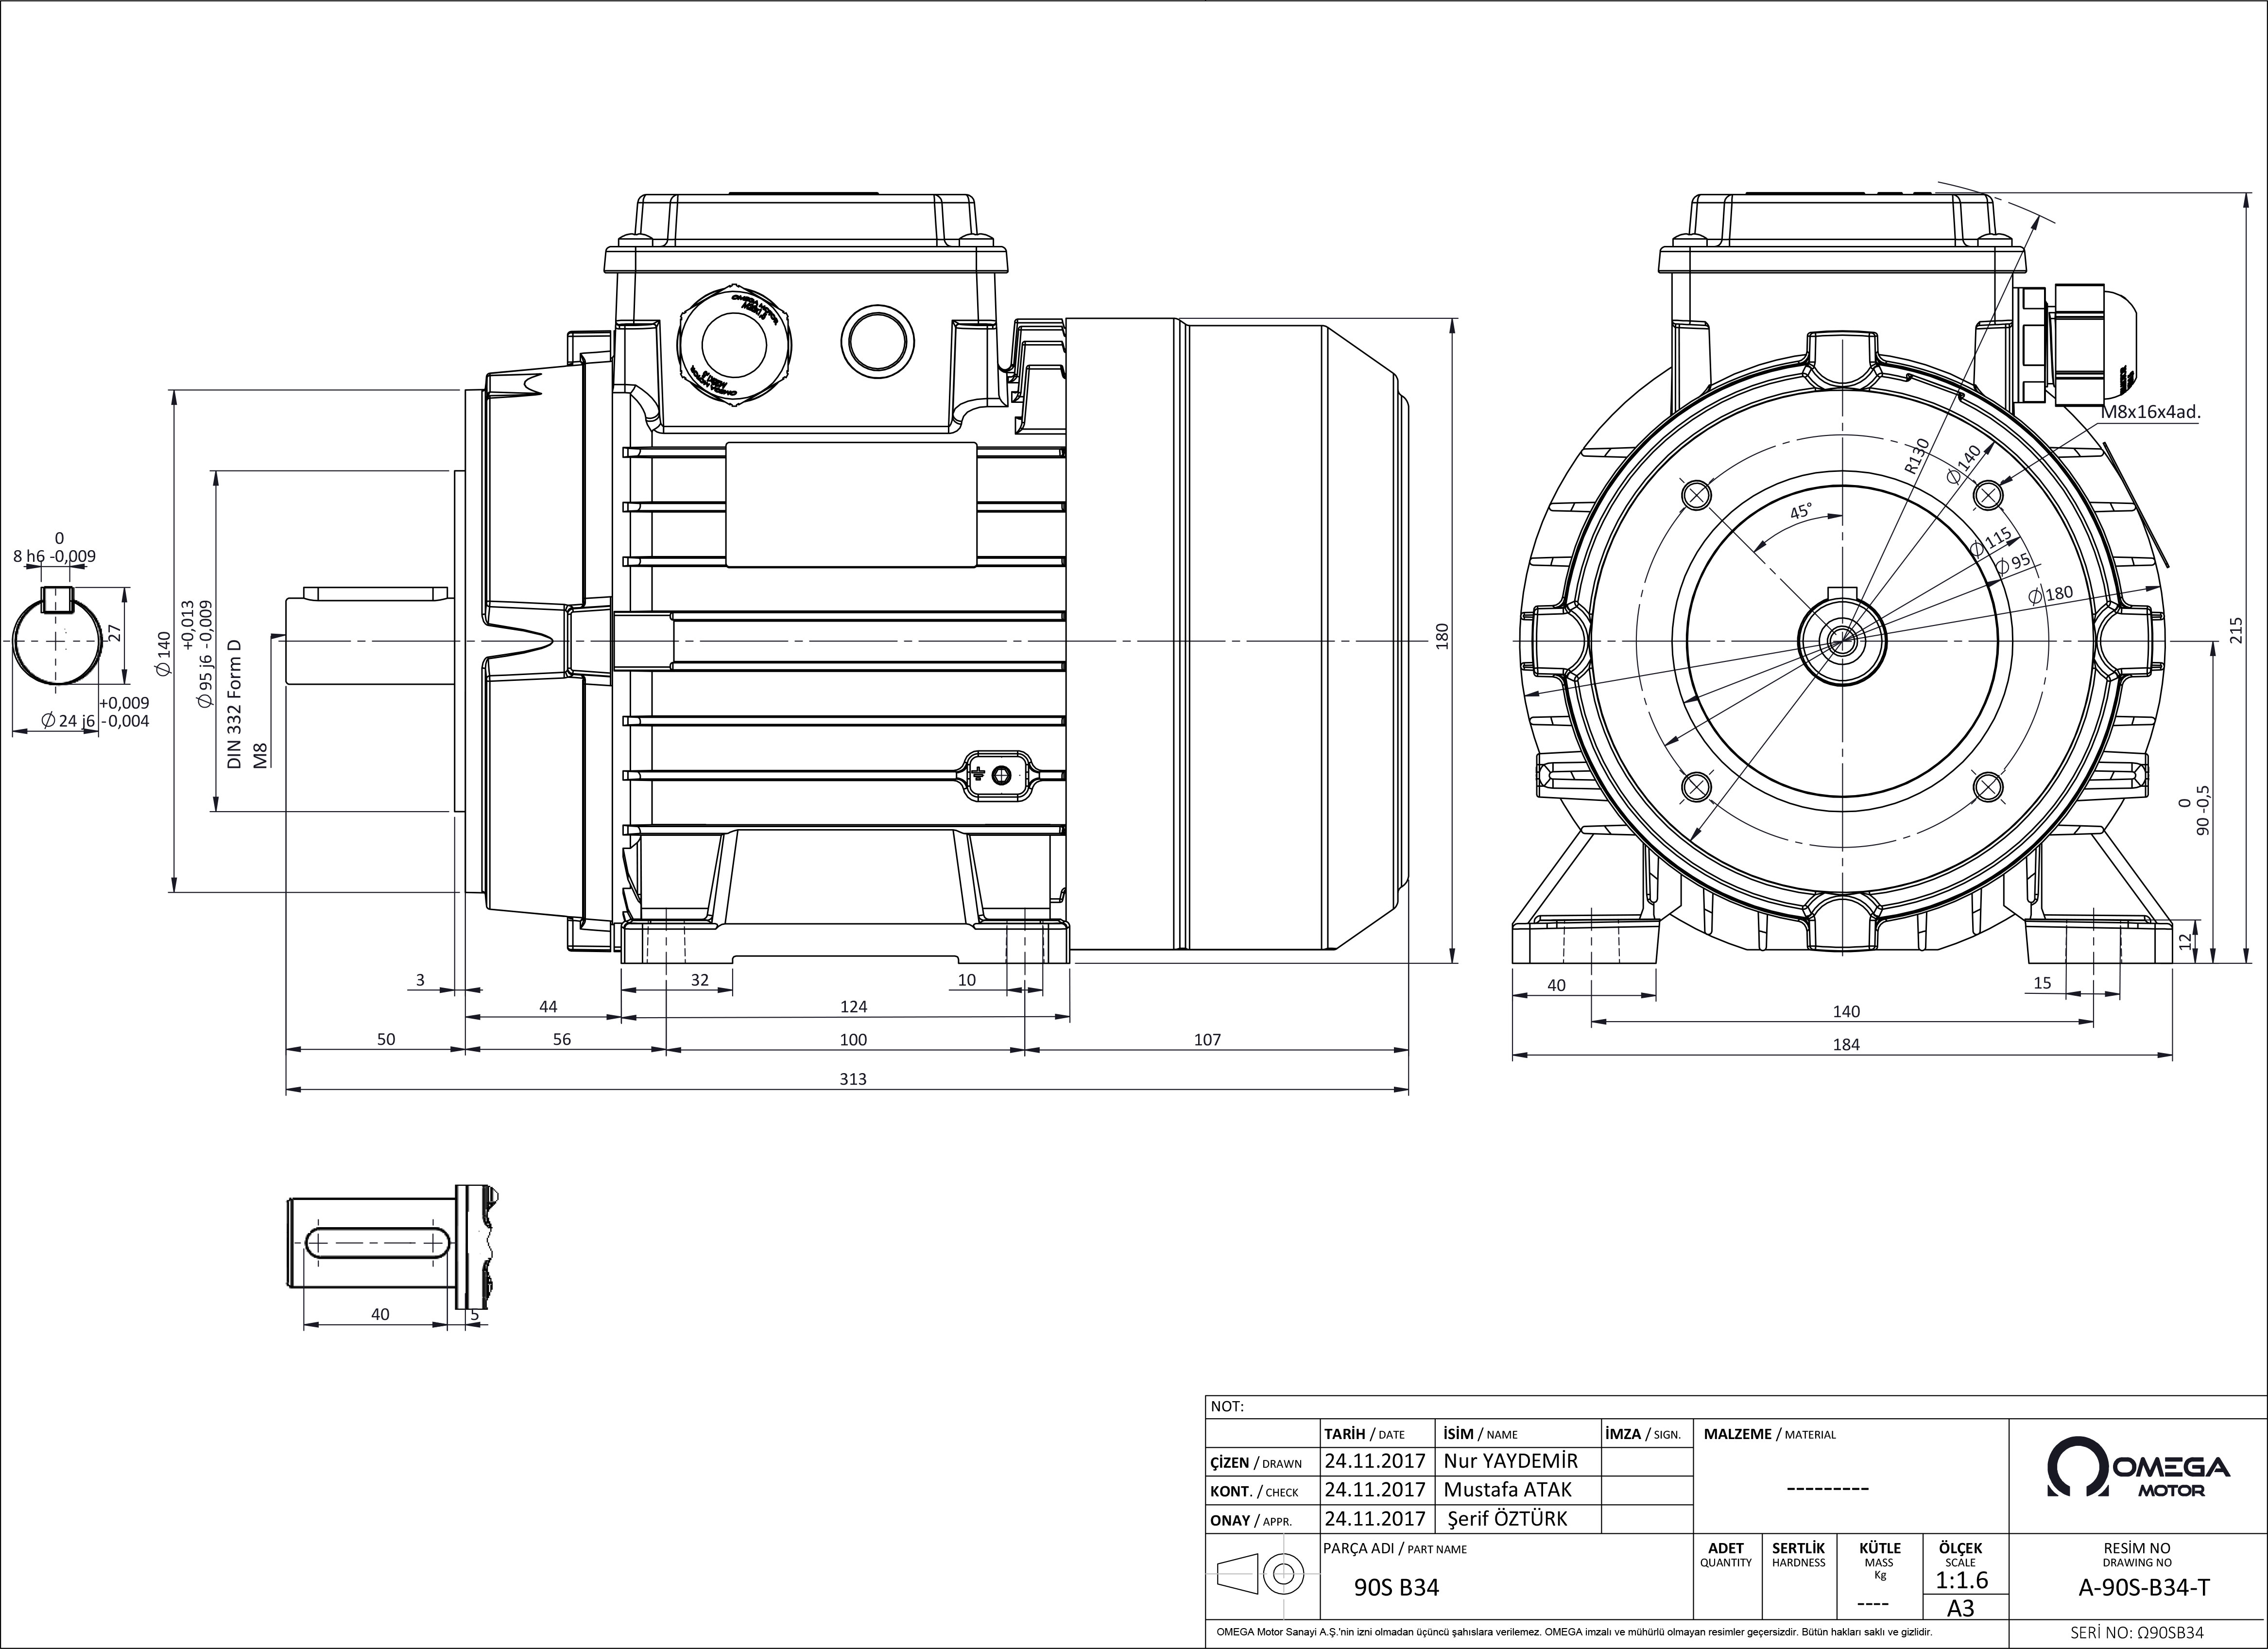Click the 45° angle dimension
This screenshot has height=1649, width=2268.
pos(1800,511)
